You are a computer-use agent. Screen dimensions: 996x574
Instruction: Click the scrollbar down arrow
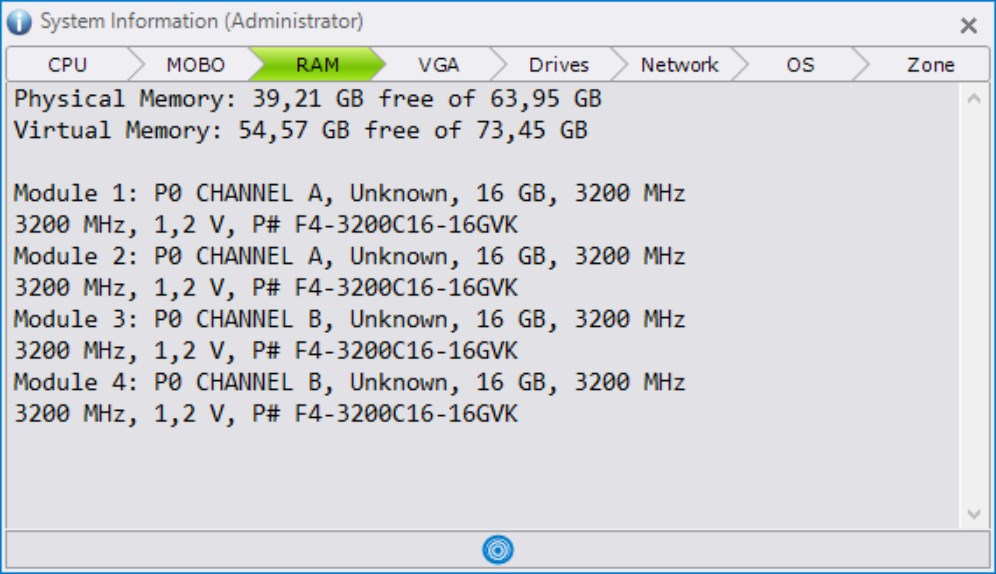pos(975,514)
